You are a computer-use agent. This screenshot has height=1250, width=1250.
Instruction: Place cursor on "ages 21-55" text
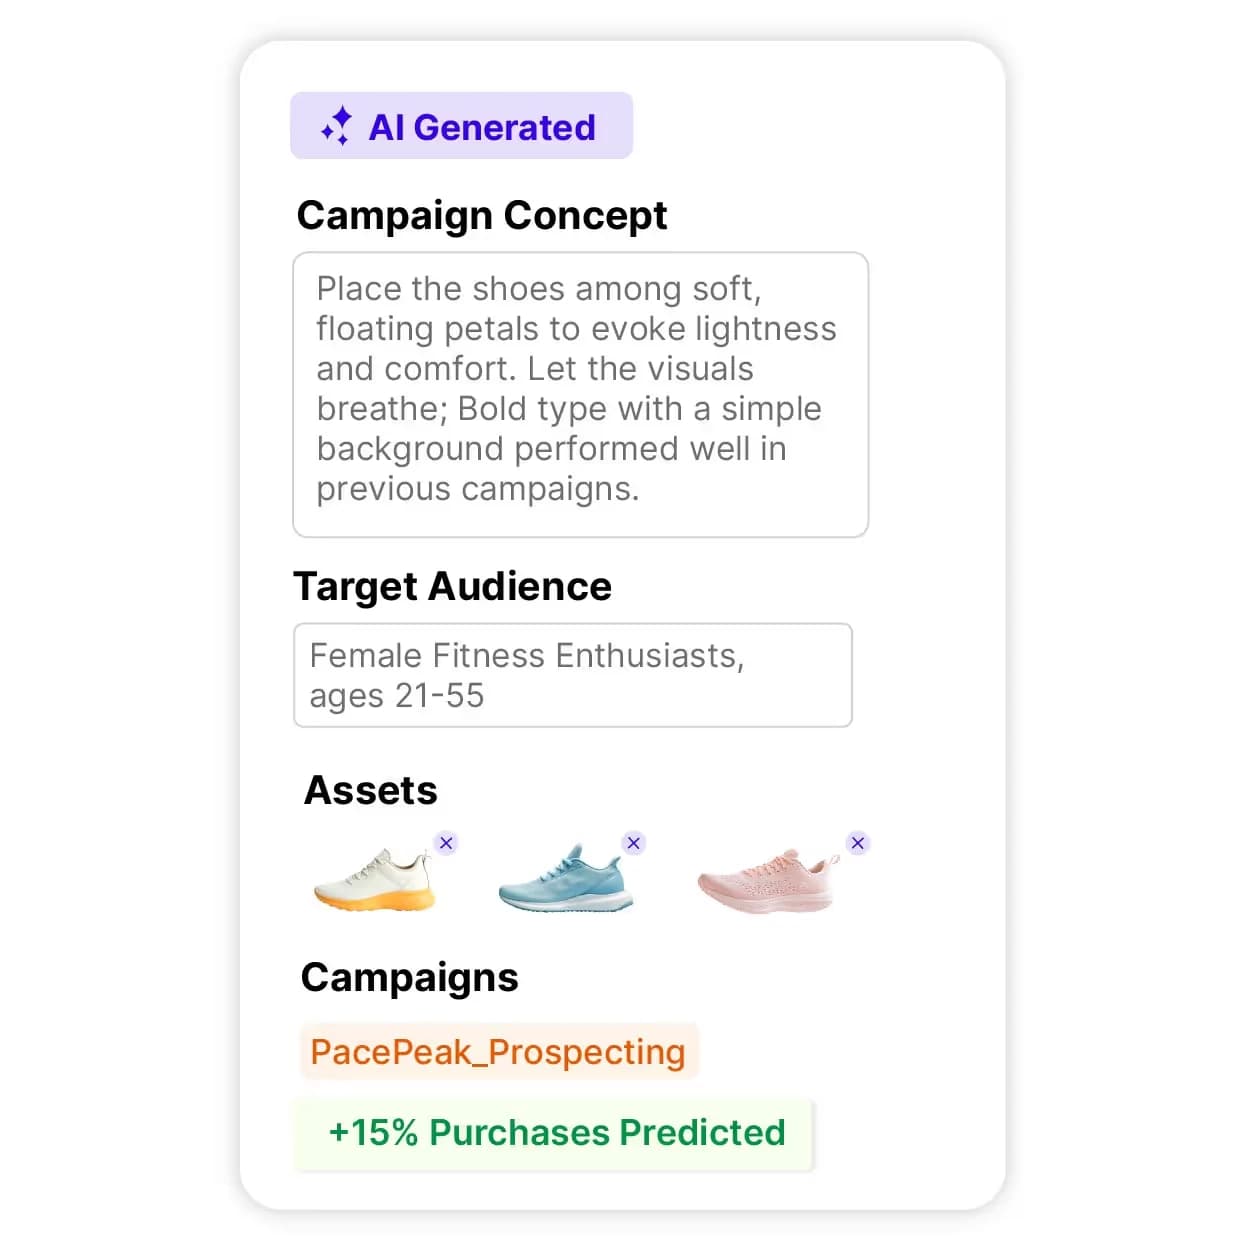(x=397, y=696)
